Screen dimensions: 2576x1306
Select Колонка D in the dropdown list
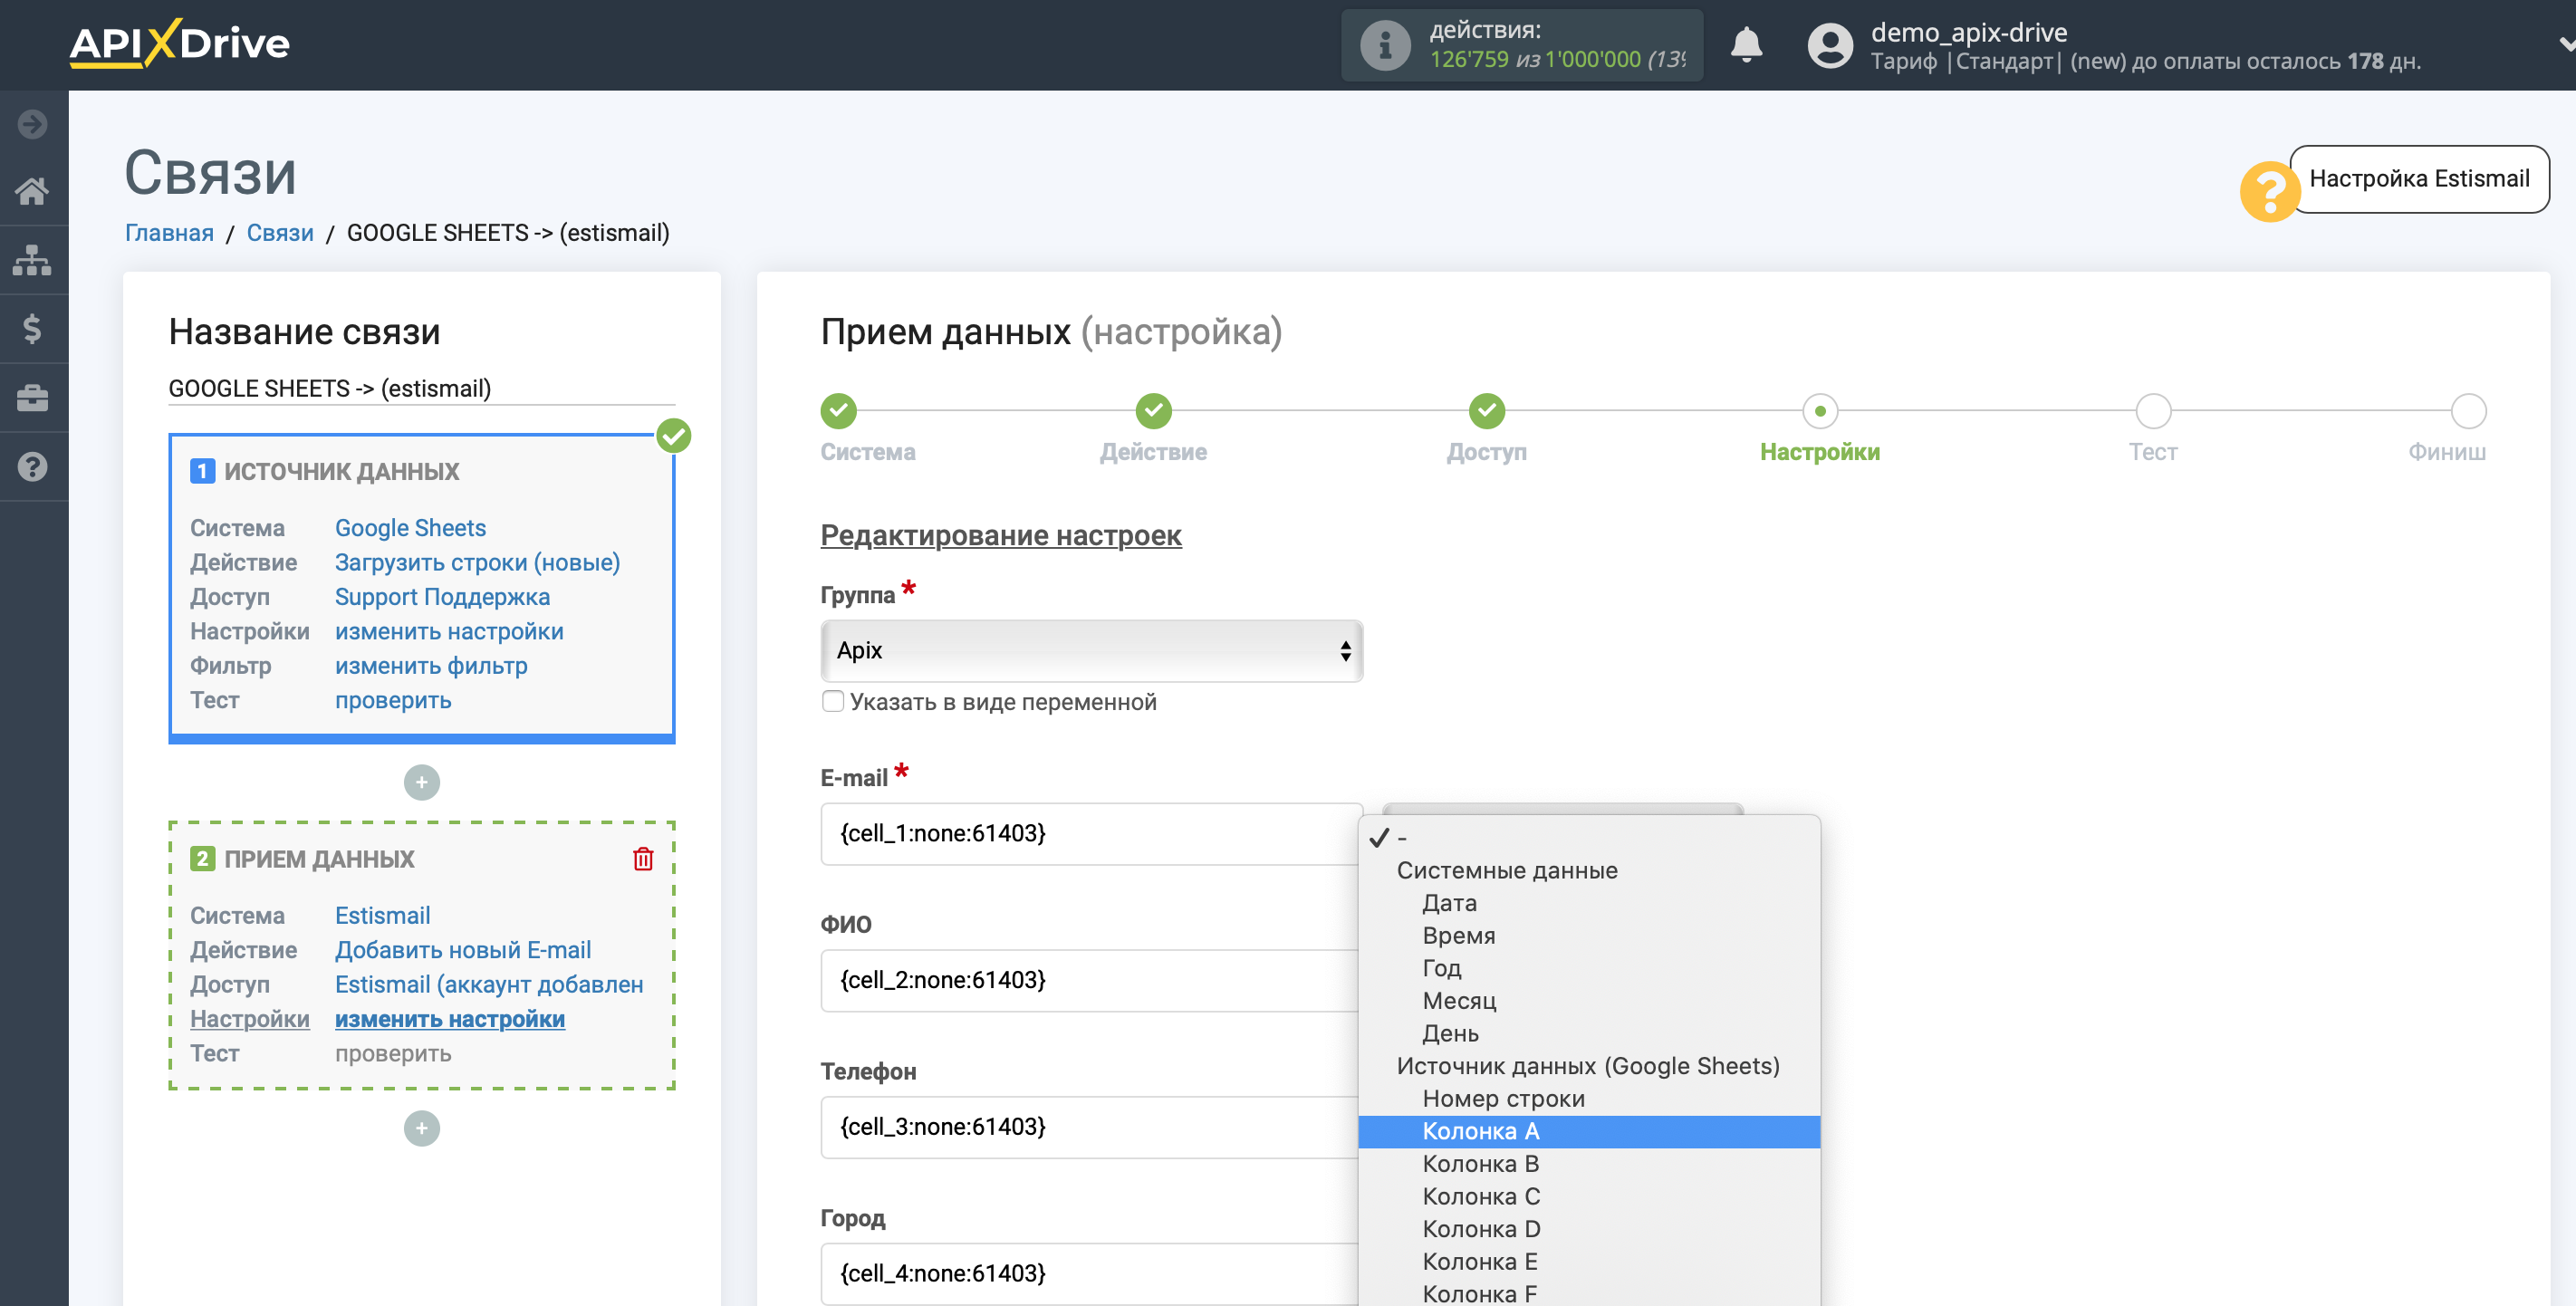(x=1589, y=1228)
